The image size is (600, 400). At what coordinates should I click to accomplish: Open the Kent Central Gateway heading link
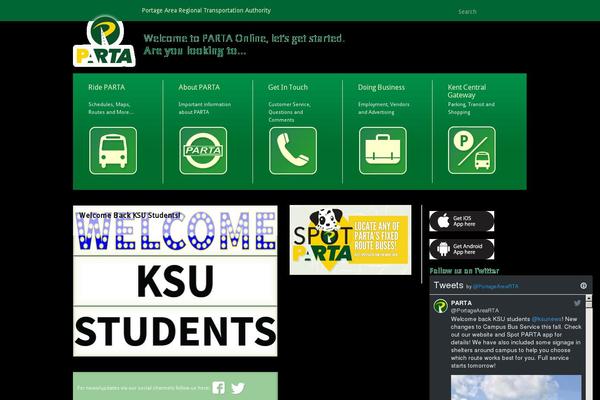(x=467, y=91)
